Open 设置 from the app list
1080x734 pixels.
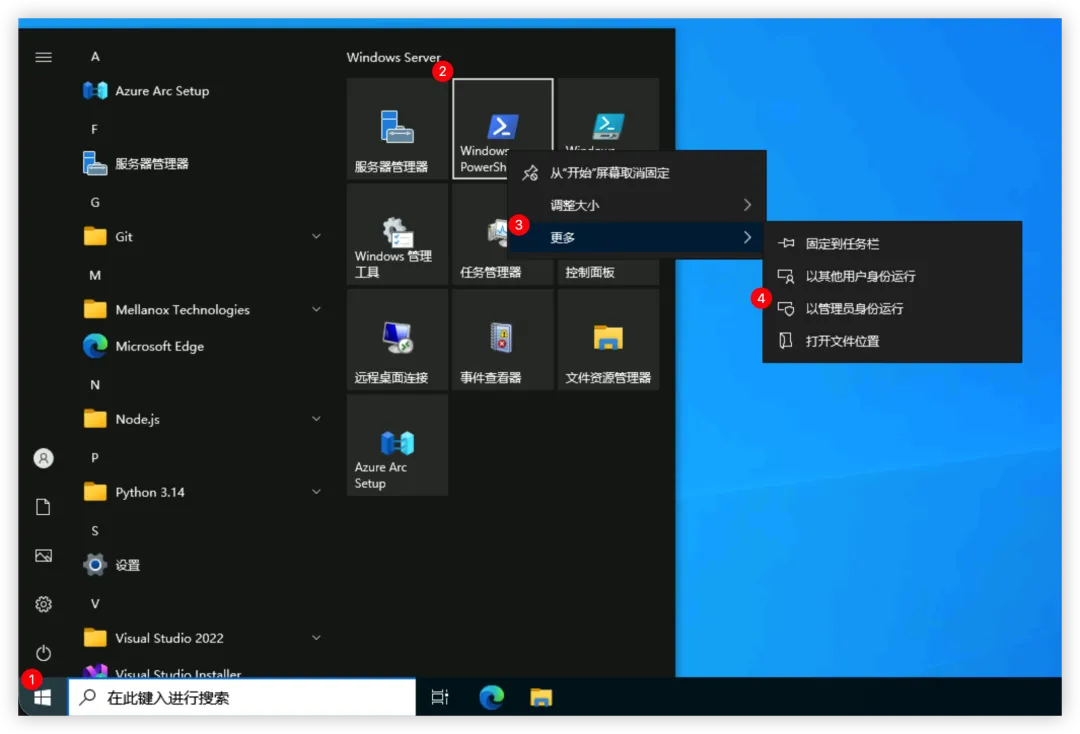pyautogui.click(x=202, y=565)
